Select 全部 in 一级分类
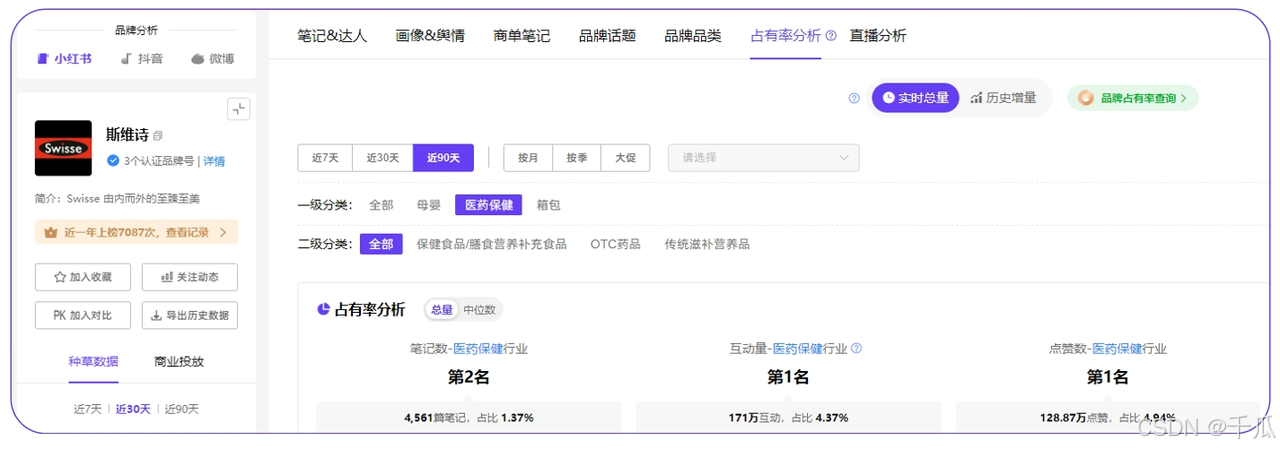 point(381,205)
